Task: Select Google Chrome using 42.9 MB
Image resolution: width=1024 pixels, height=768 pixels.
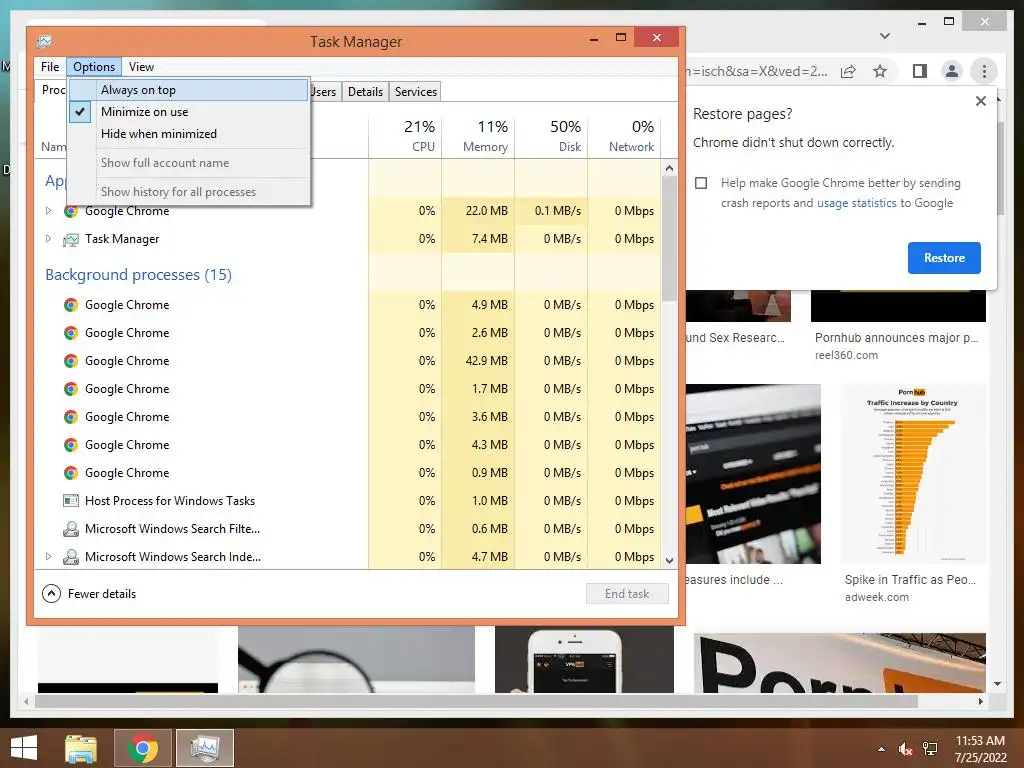Action: [x=348, y=361]
